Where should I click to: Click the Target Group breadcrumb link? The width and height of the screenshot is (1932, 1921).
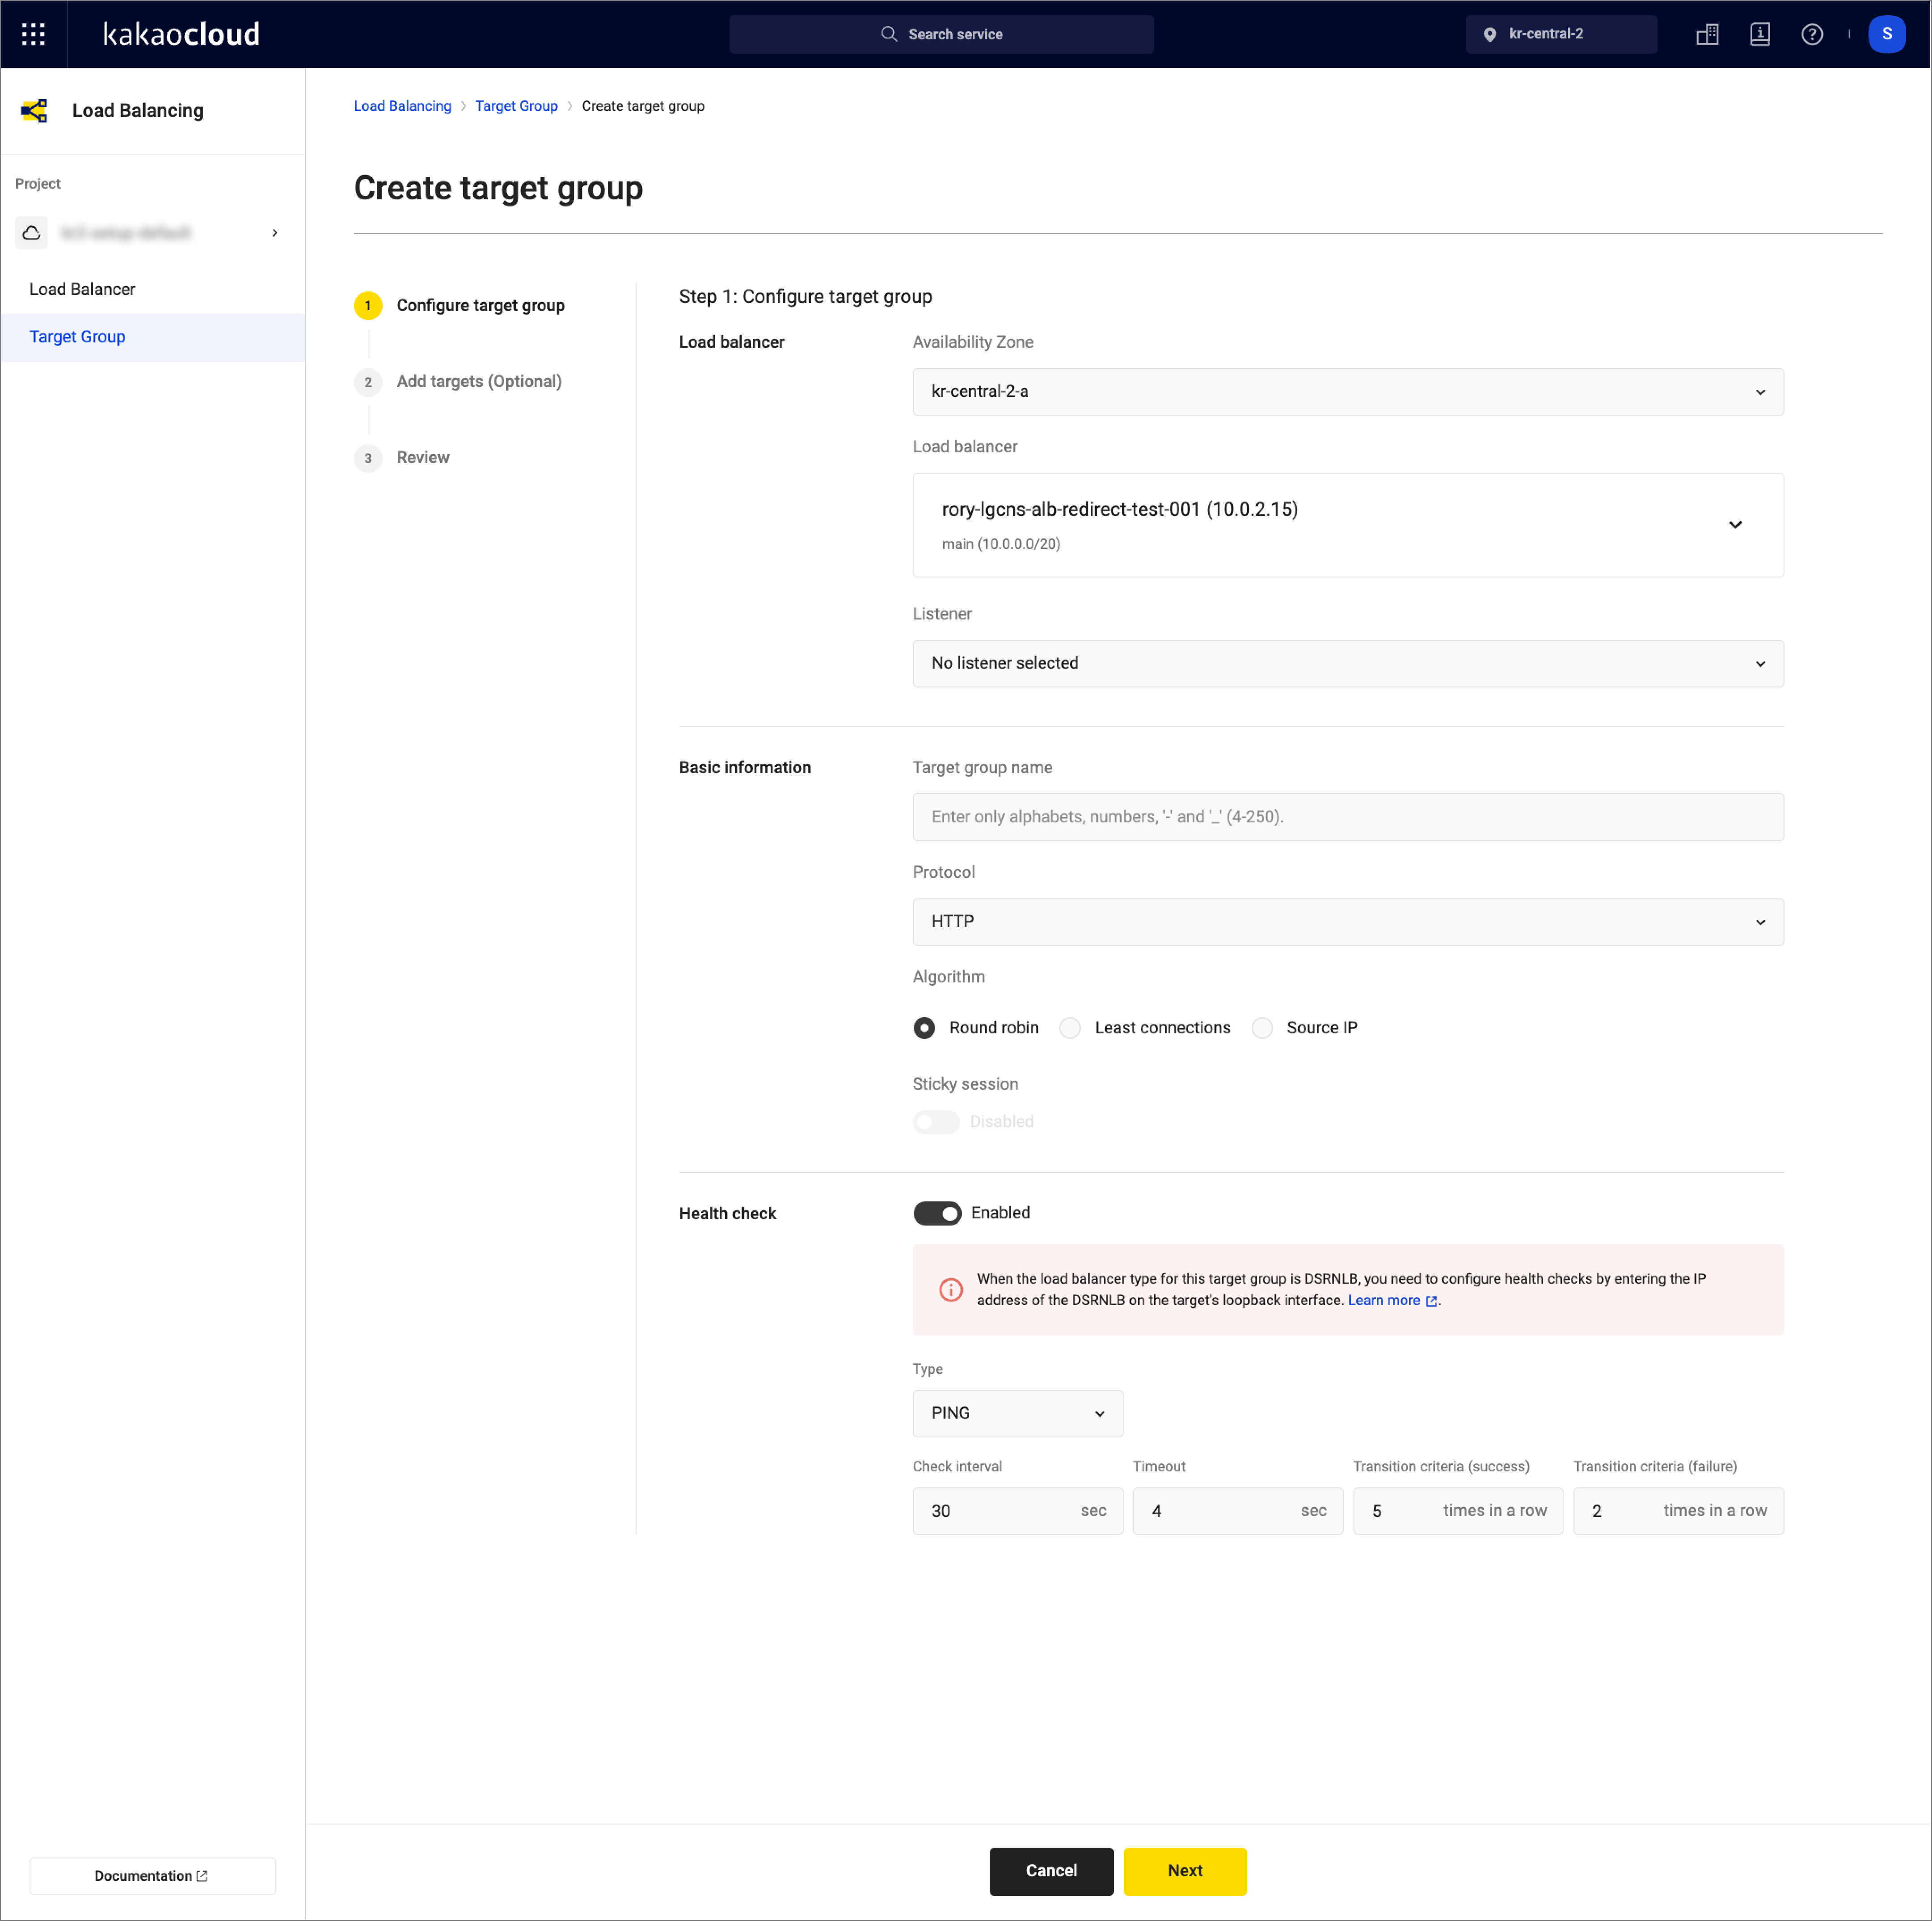coord(516,106)
